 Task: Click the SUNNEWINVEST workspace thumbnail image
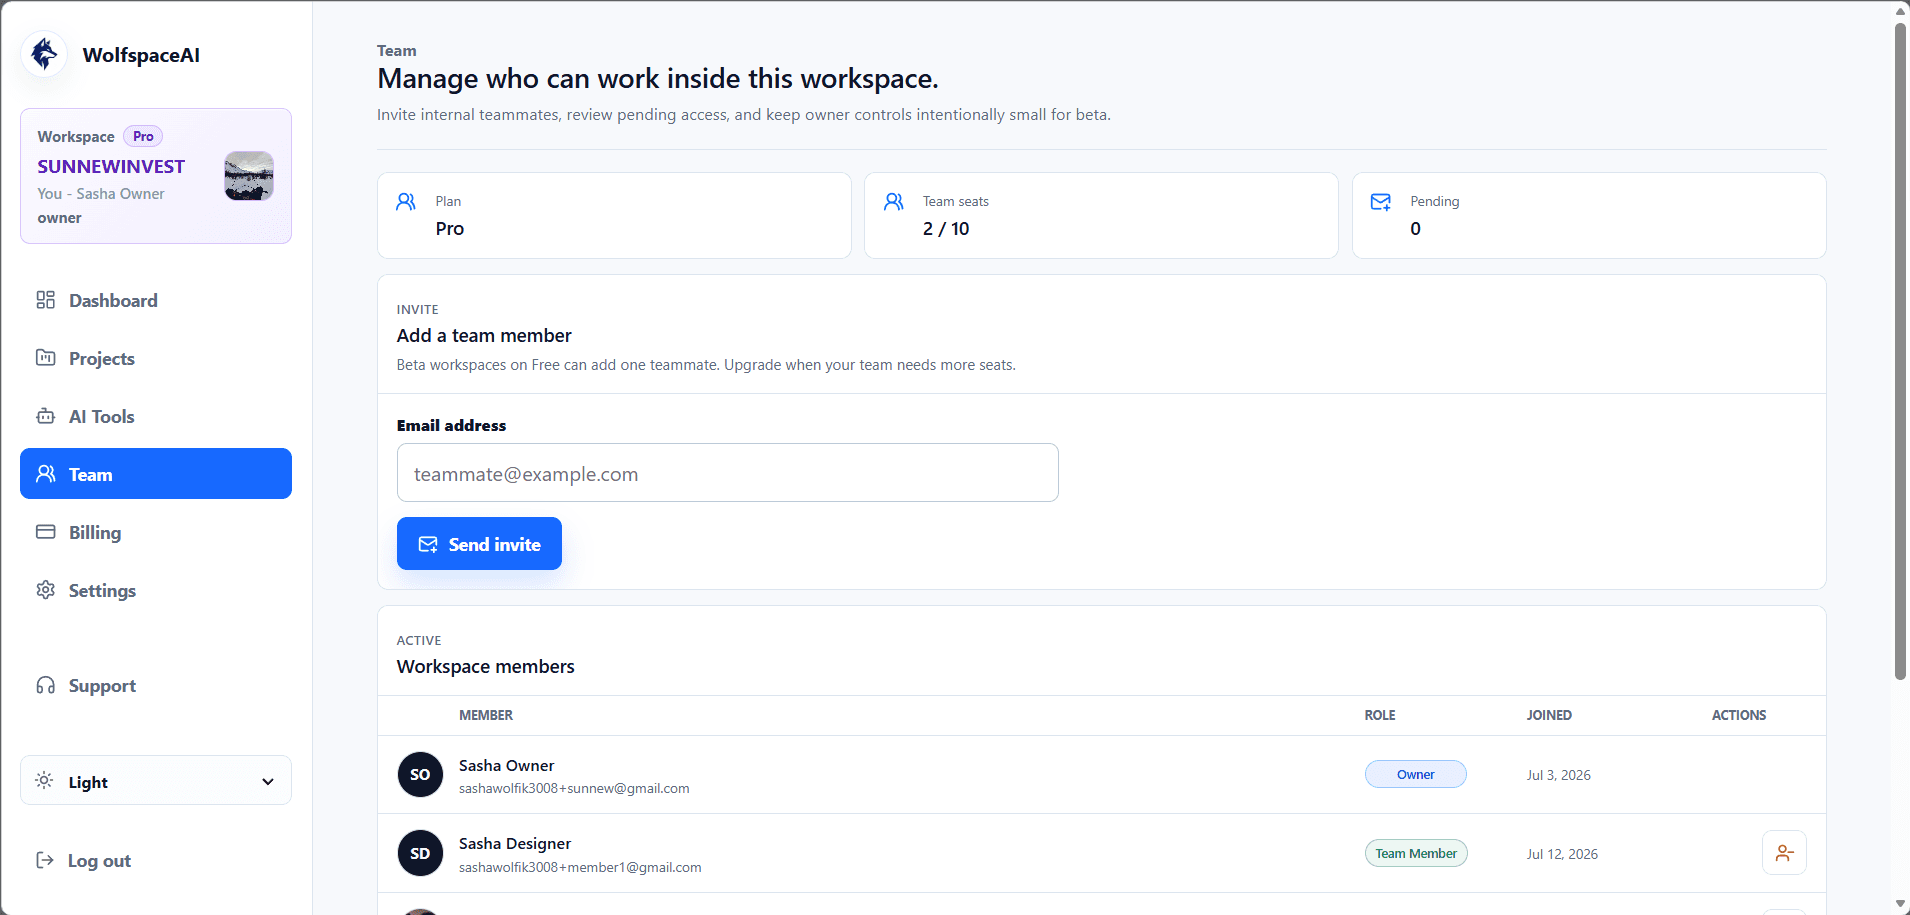tap(249, 176)
